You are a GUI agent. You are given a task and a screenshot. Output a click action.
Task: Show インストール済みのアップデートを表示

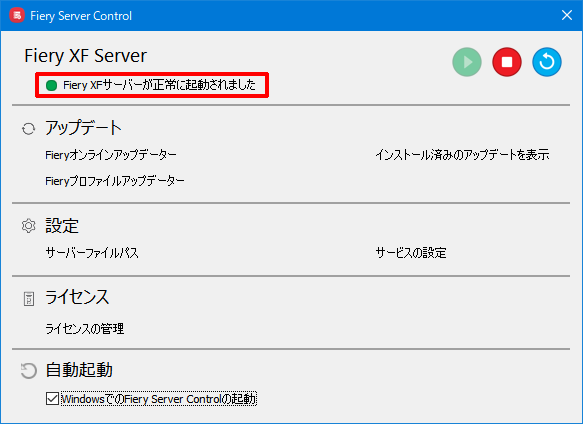click(x=462, y=155)
